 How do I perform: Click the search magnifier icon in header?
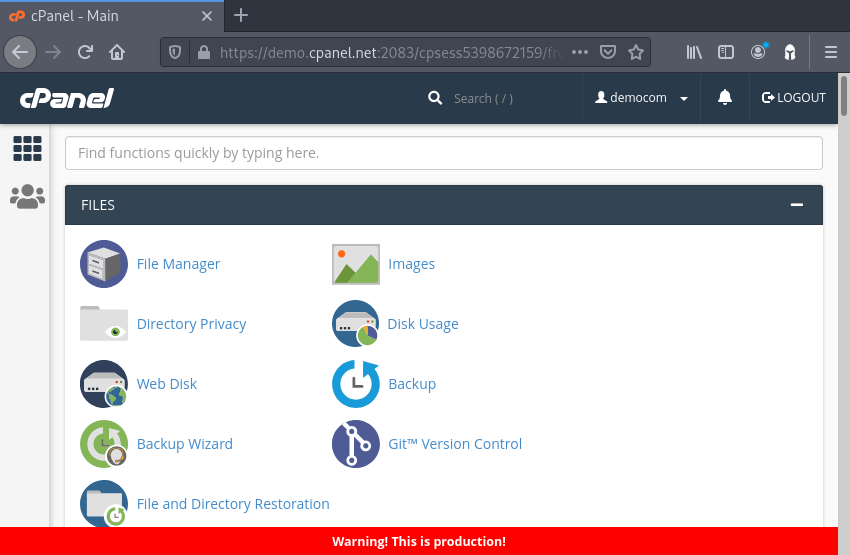[435, 98]
